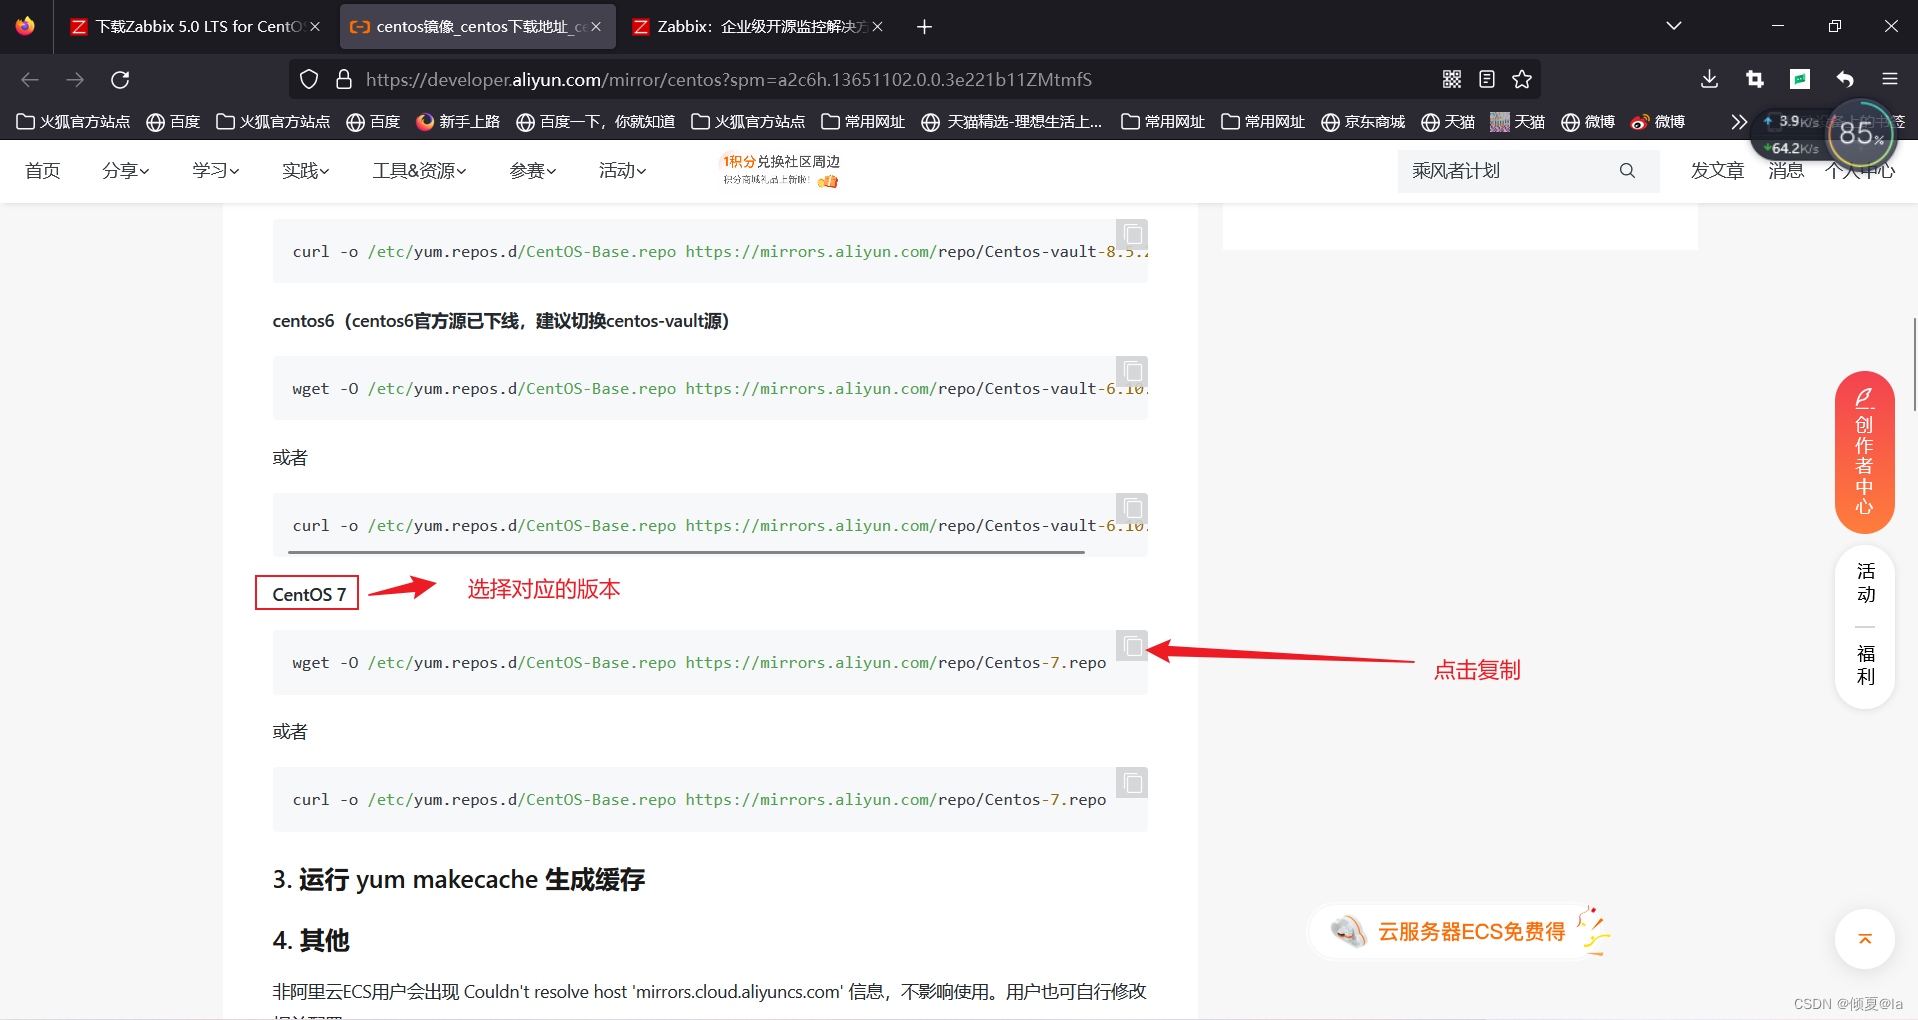Close the centos镜像 tab
Image resolution: width=1918 pixels, height=1020 pixels.
pyautogui.click(x=596, y=27)
